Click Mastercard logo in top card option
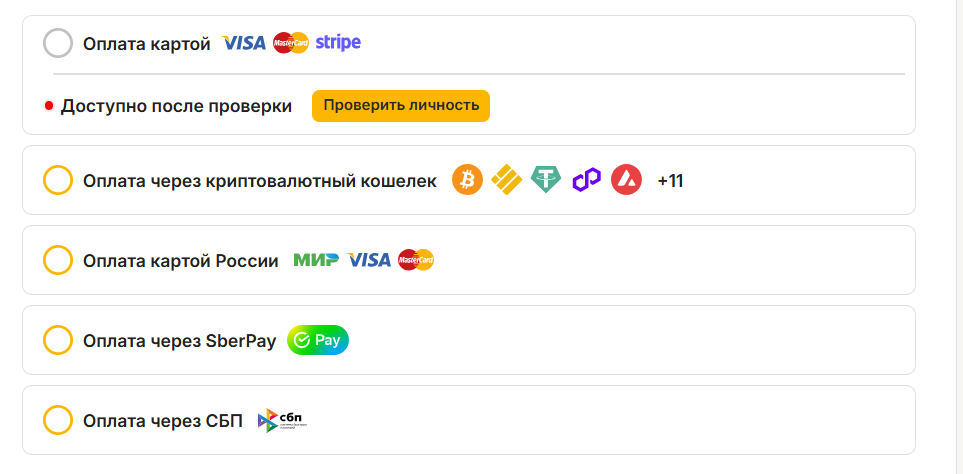The height and width of the screenshot is (474, 963). (x=290, y=43)
